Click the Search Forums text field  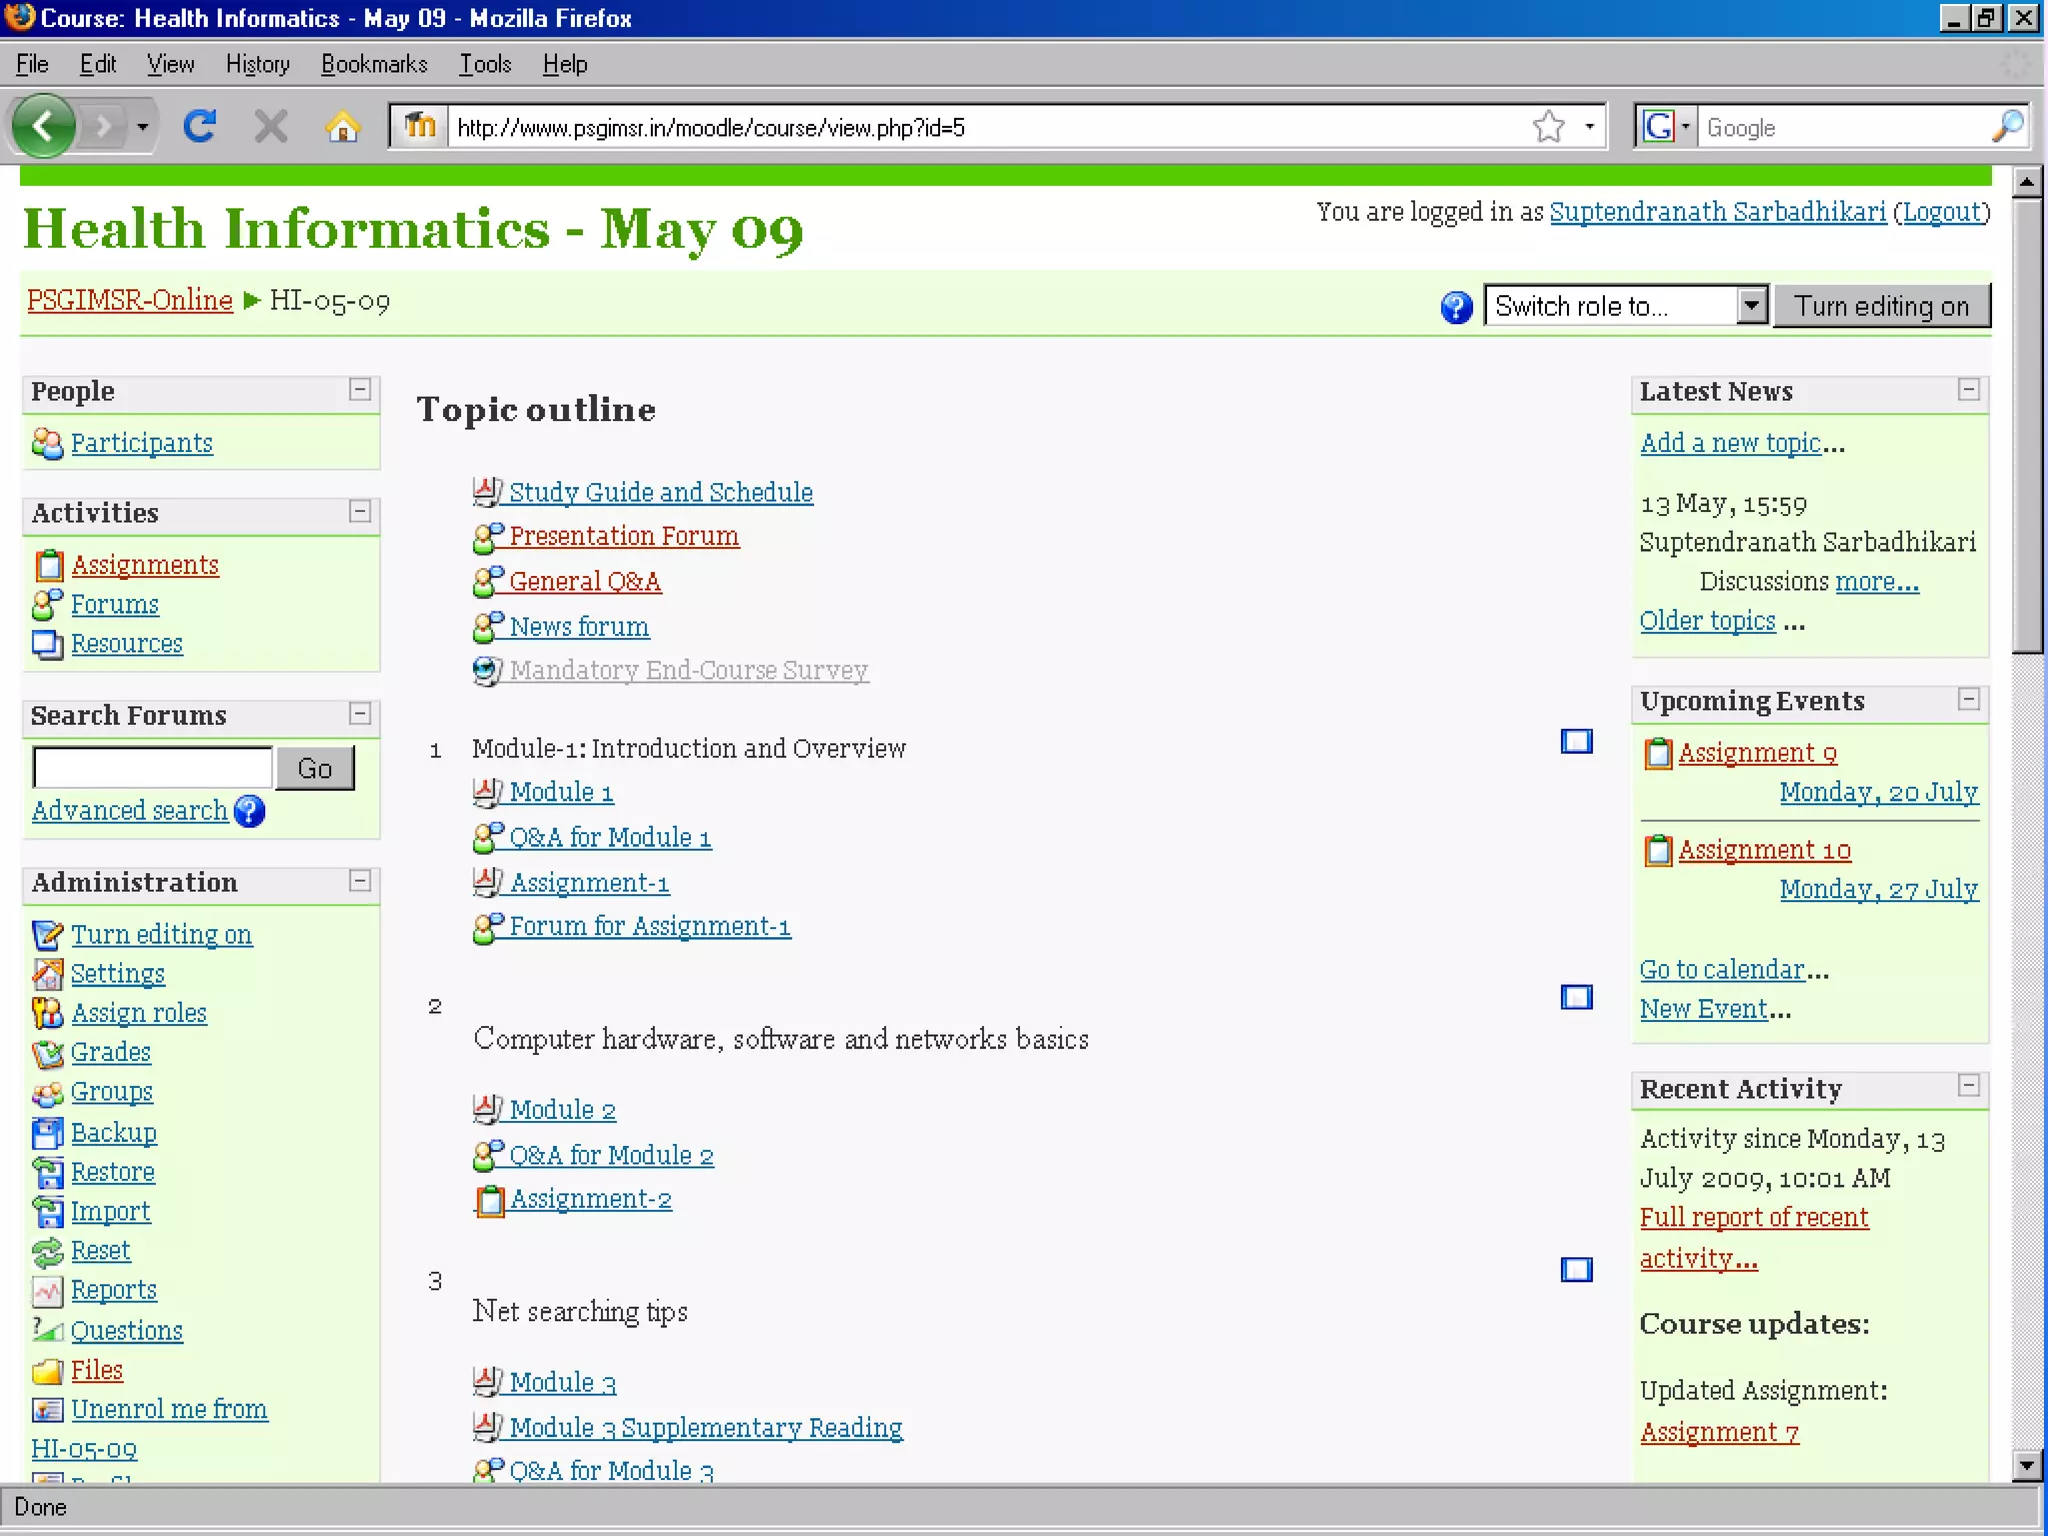point(152,768)
